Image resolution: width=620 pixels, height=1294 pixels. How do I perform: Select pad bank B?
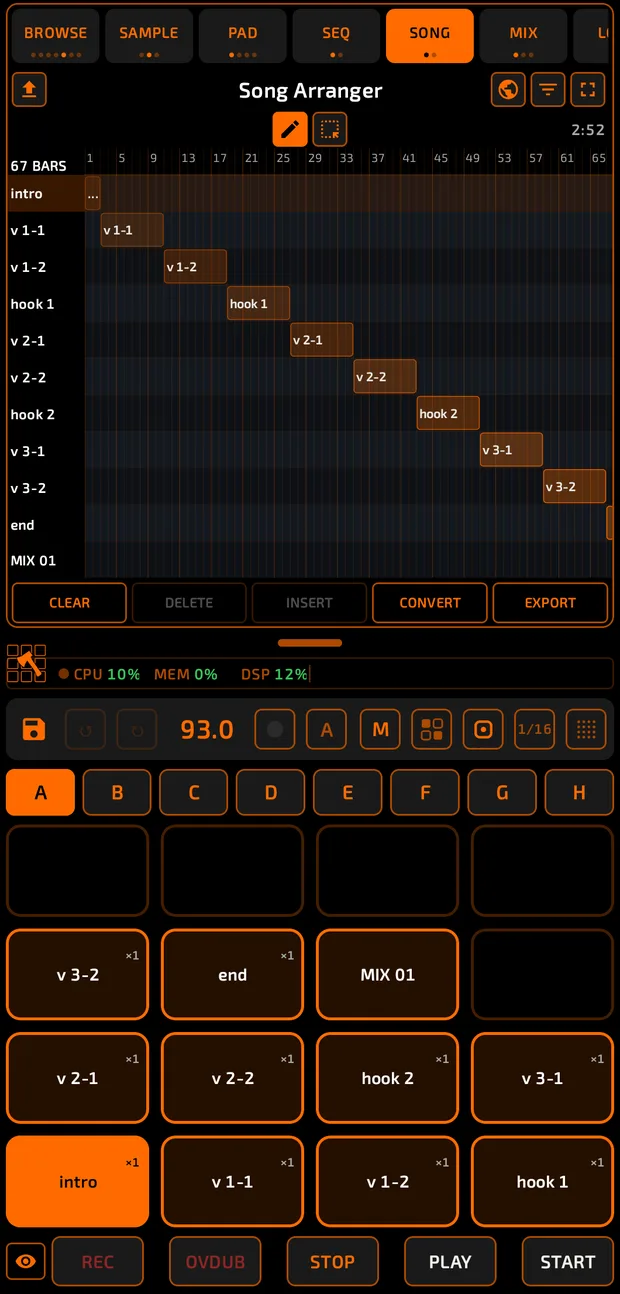point(117,793)
